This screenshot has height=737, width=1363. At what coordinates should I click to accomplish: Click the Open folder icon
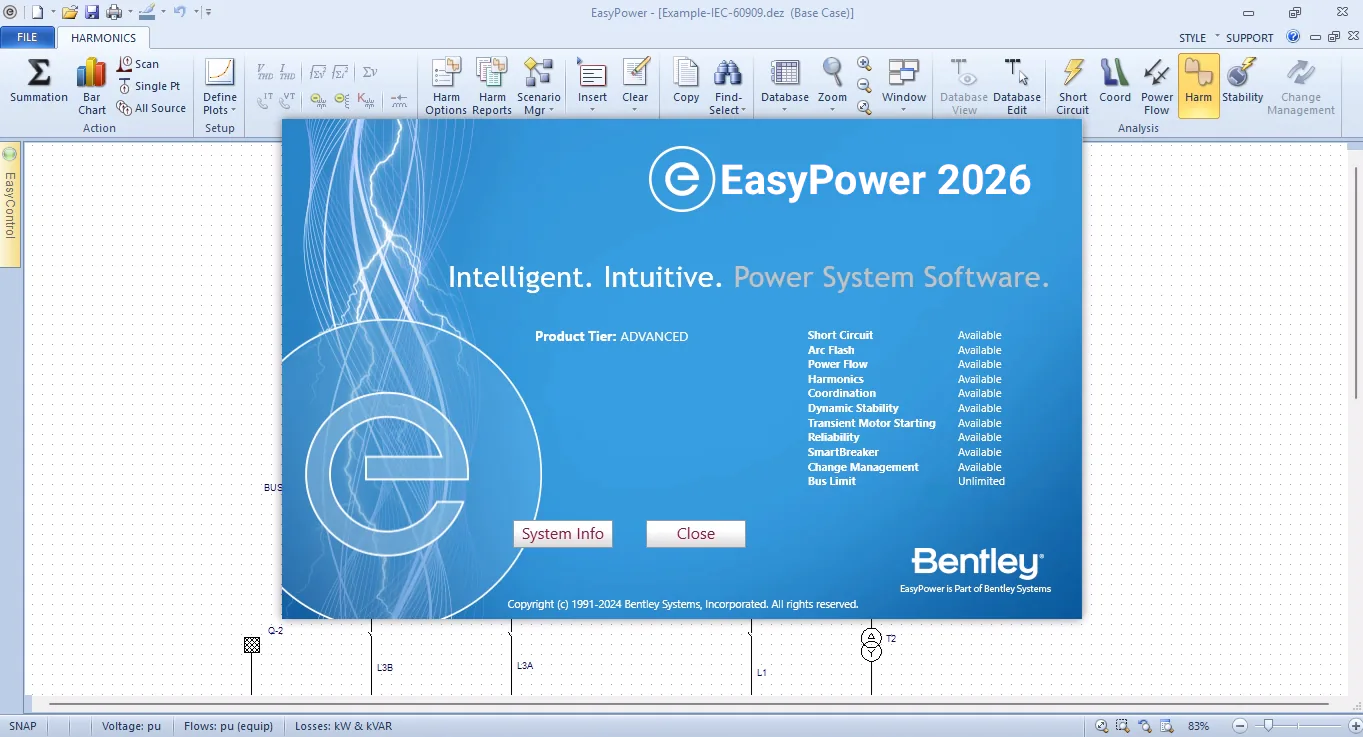69,12
